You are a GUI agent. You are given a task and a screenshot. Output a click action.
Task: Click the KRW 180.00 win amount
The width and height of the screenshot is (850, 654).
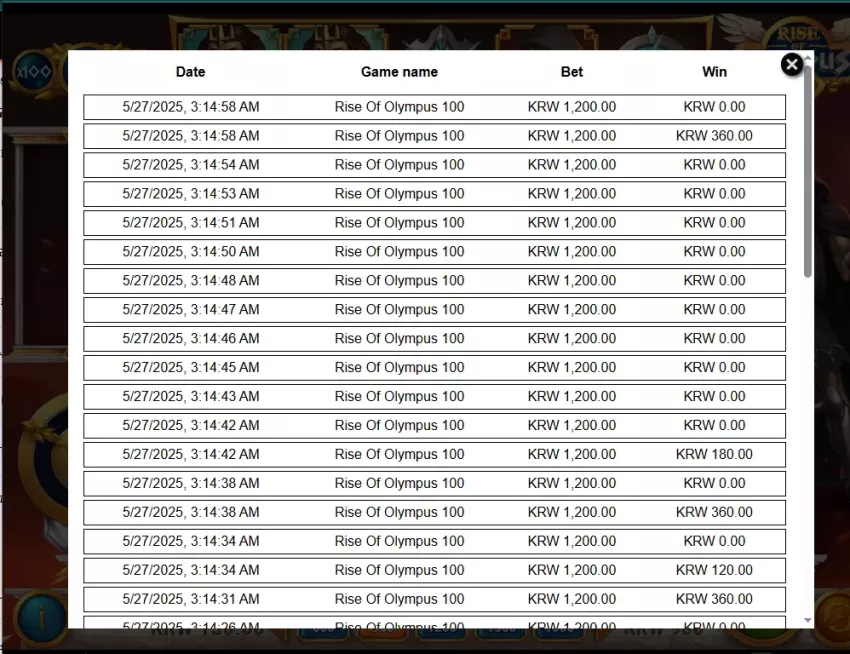point(714,454)
